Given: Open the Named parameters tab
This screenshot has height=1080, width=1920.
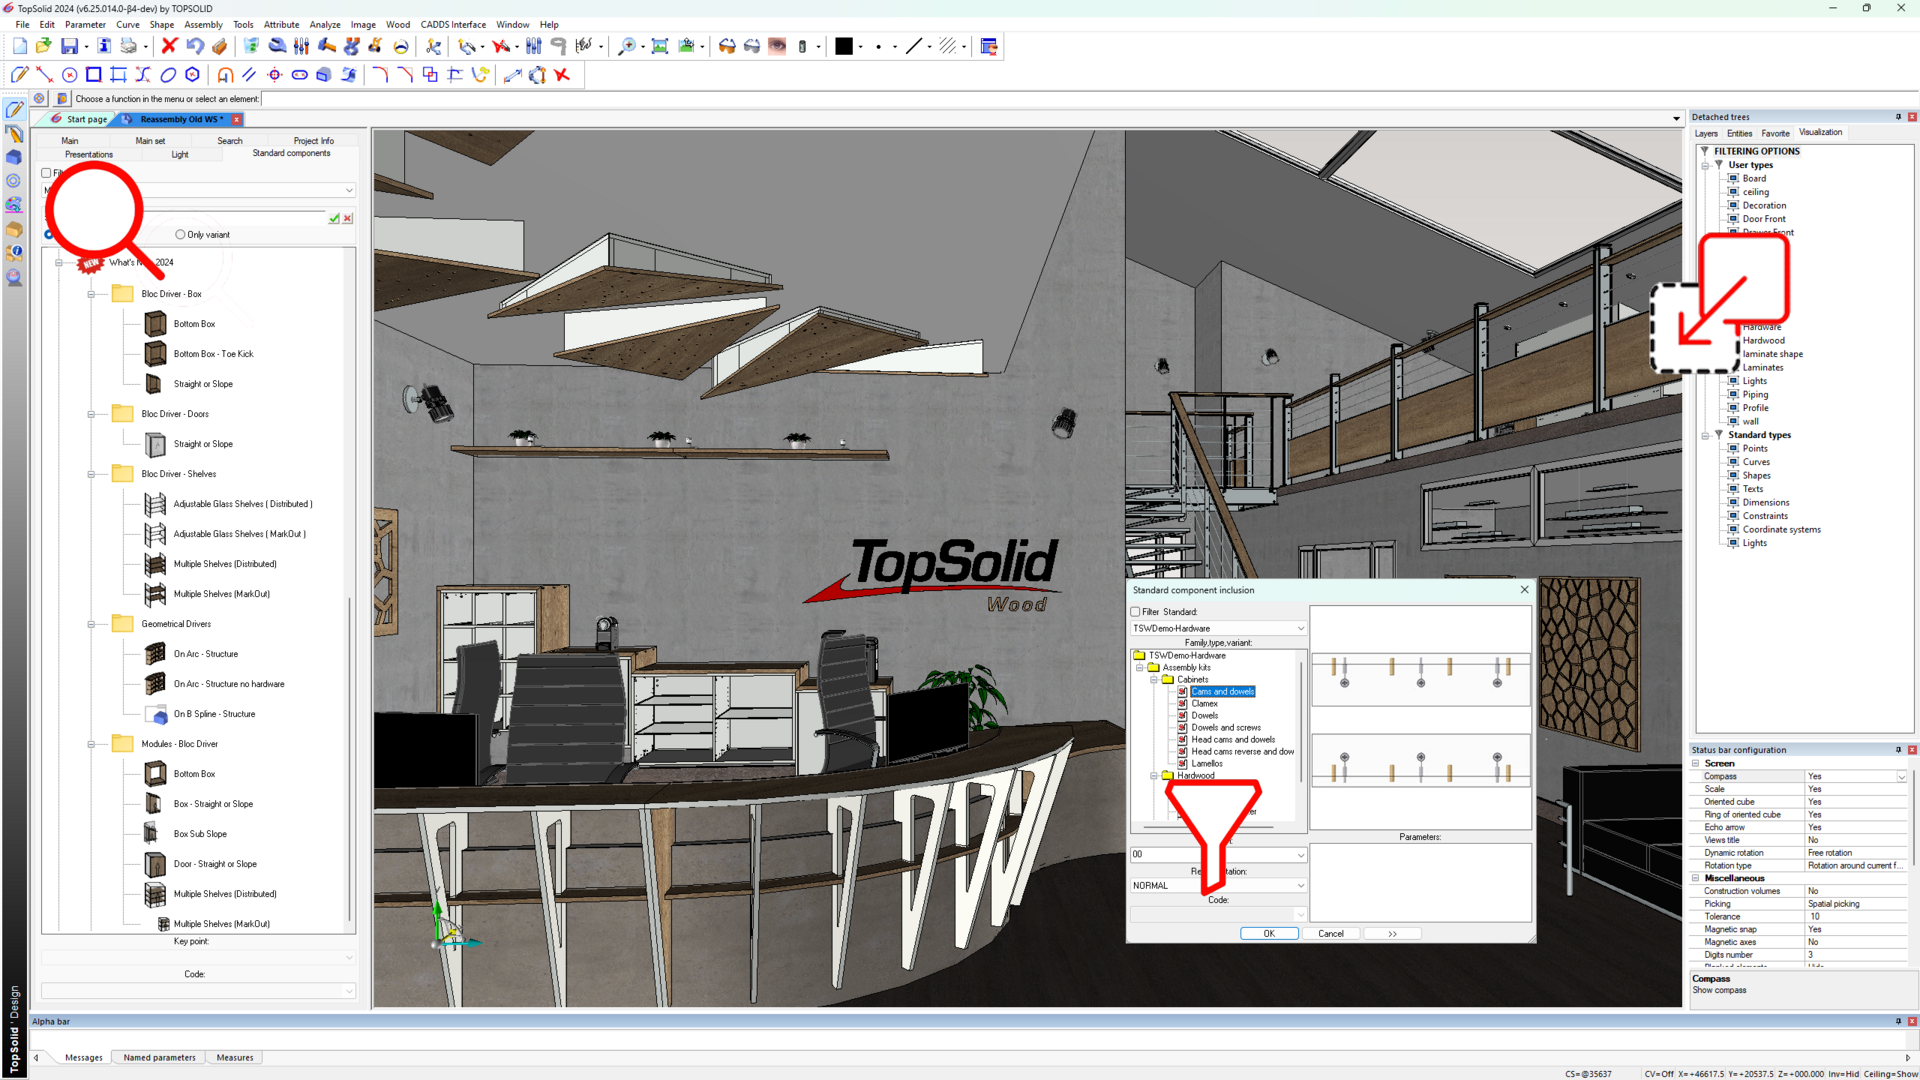Looking at the screenshot, I should click(x=160, y=1057).
